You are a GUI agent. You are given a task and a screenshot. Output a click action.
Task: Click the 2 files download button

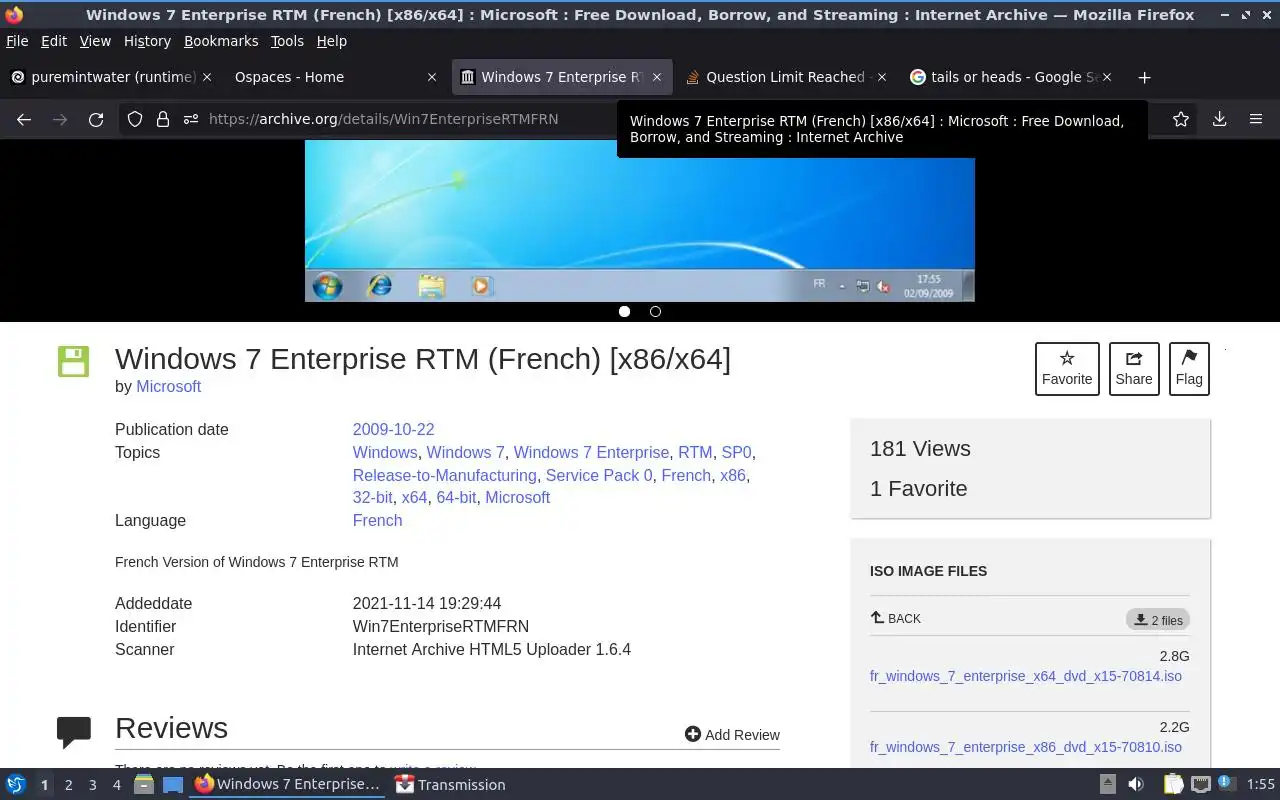1158,620
